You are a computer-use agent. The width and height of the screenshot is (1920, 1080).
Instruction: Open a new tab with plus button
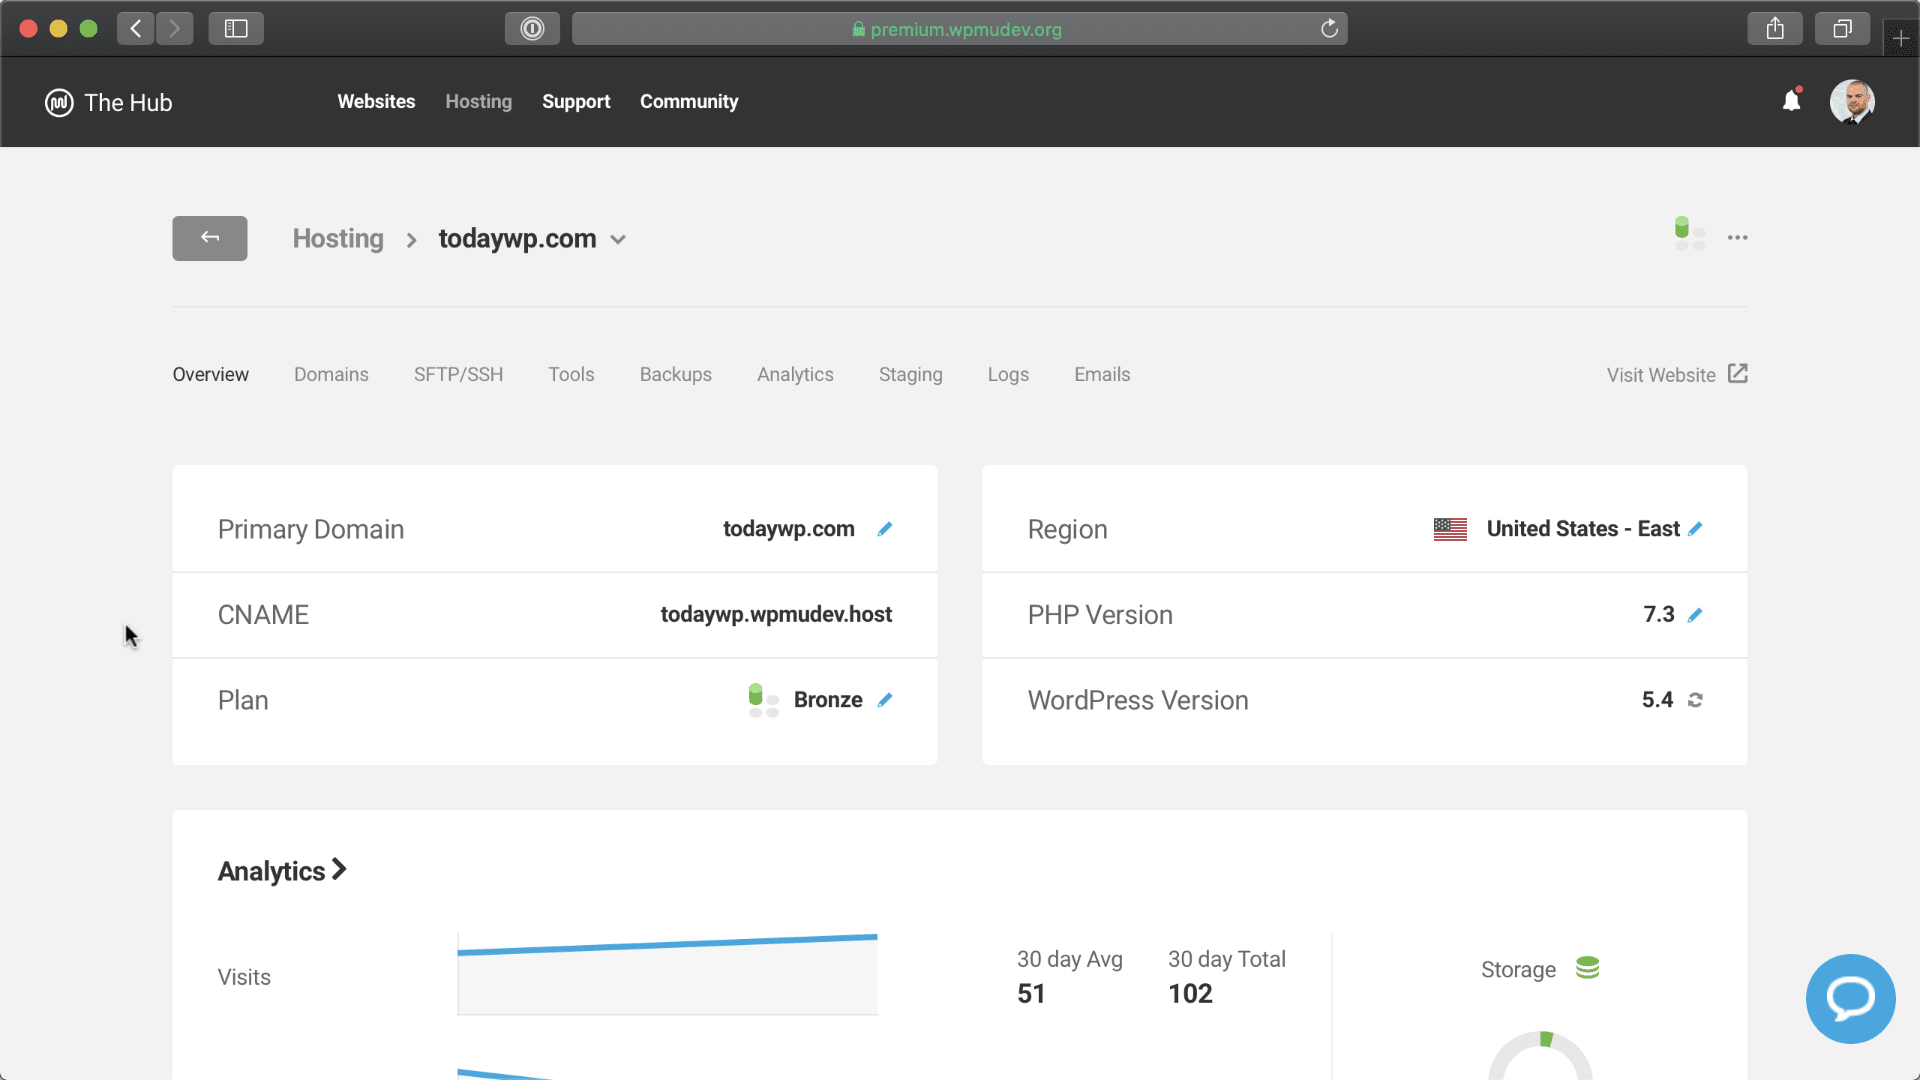pyautogui.click(x=1901, y=38)
